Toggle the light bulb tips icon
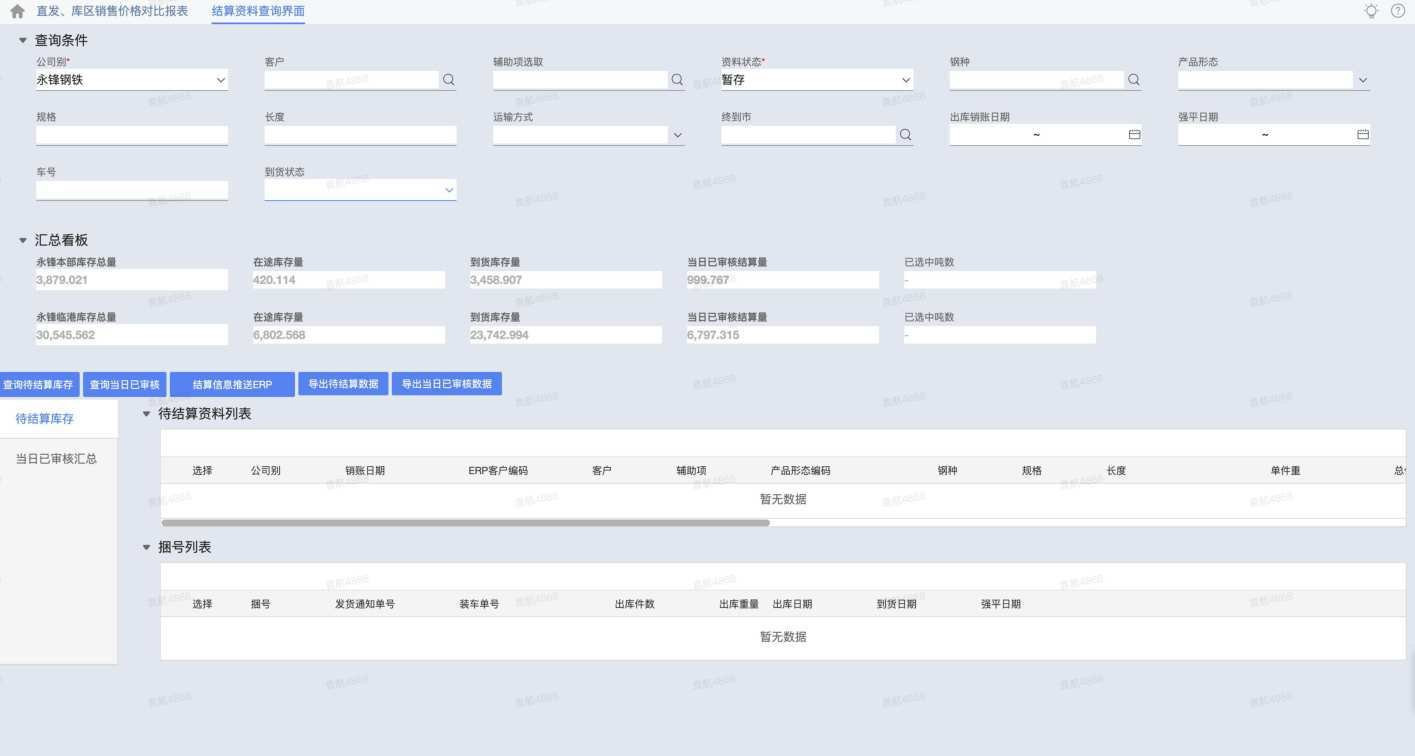1415x756 pixels. (x=1371, y=11)
